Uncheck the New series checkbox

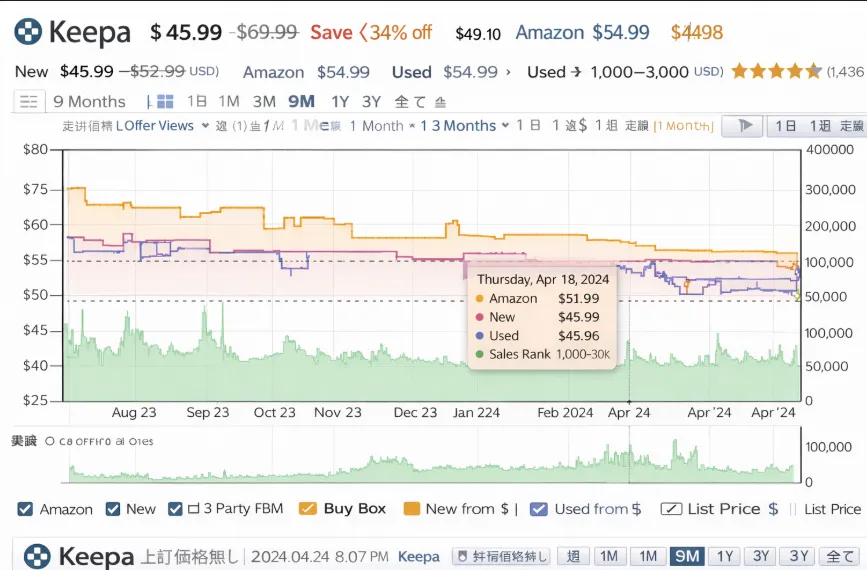tap(113, 509)
